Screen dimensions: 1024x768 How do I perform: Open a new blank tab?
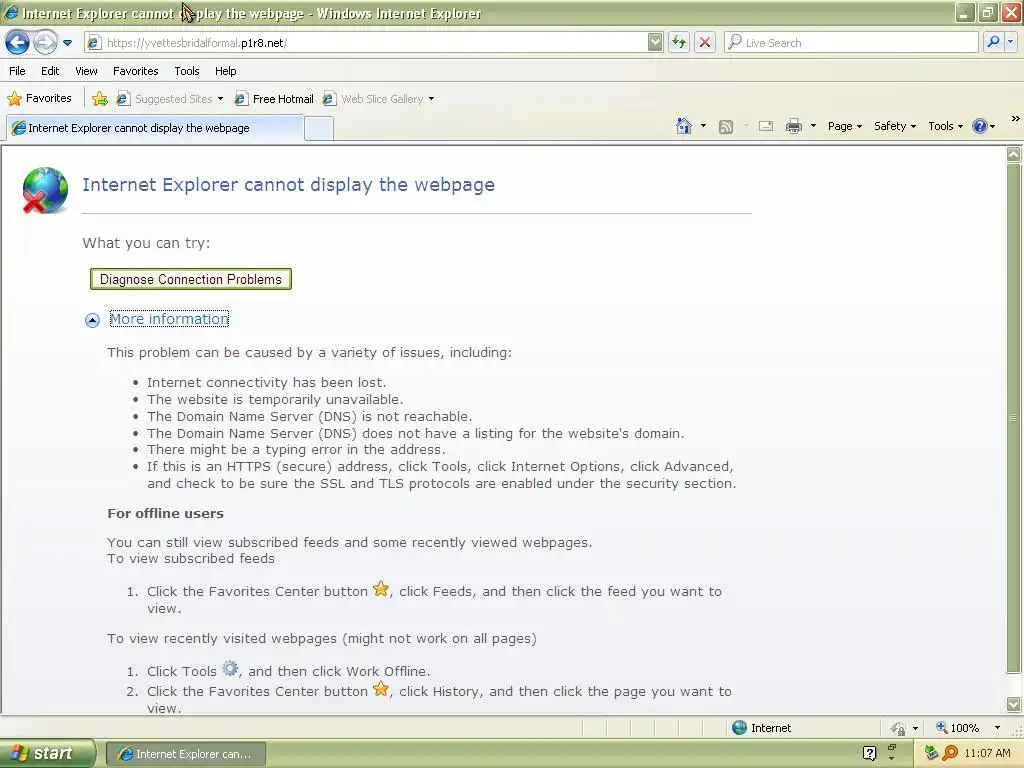(319, 128)
